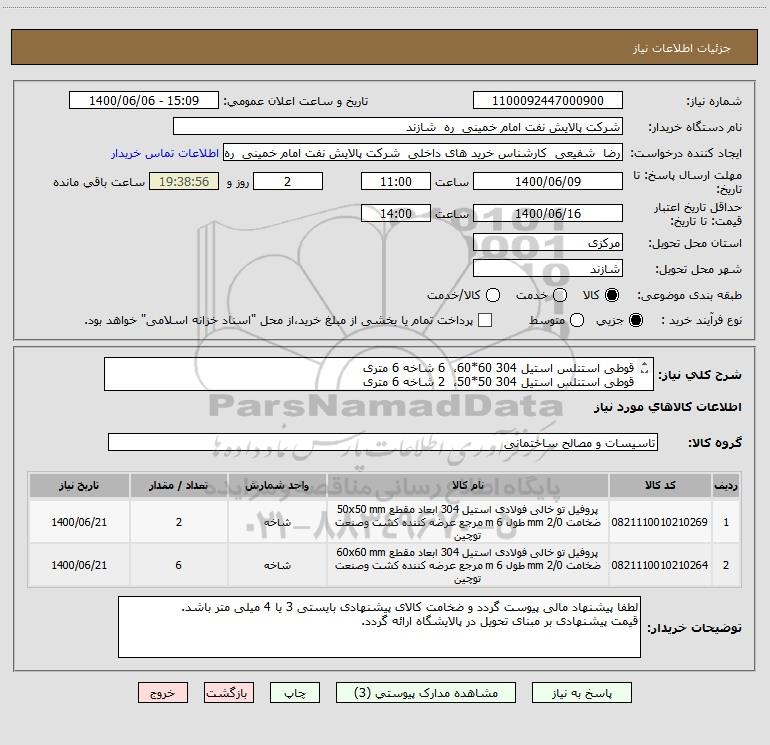The width and height of the screenshot is (770, 745).
Task: Click the شاخه unit cell in row 2
Action: click(277, 565)
